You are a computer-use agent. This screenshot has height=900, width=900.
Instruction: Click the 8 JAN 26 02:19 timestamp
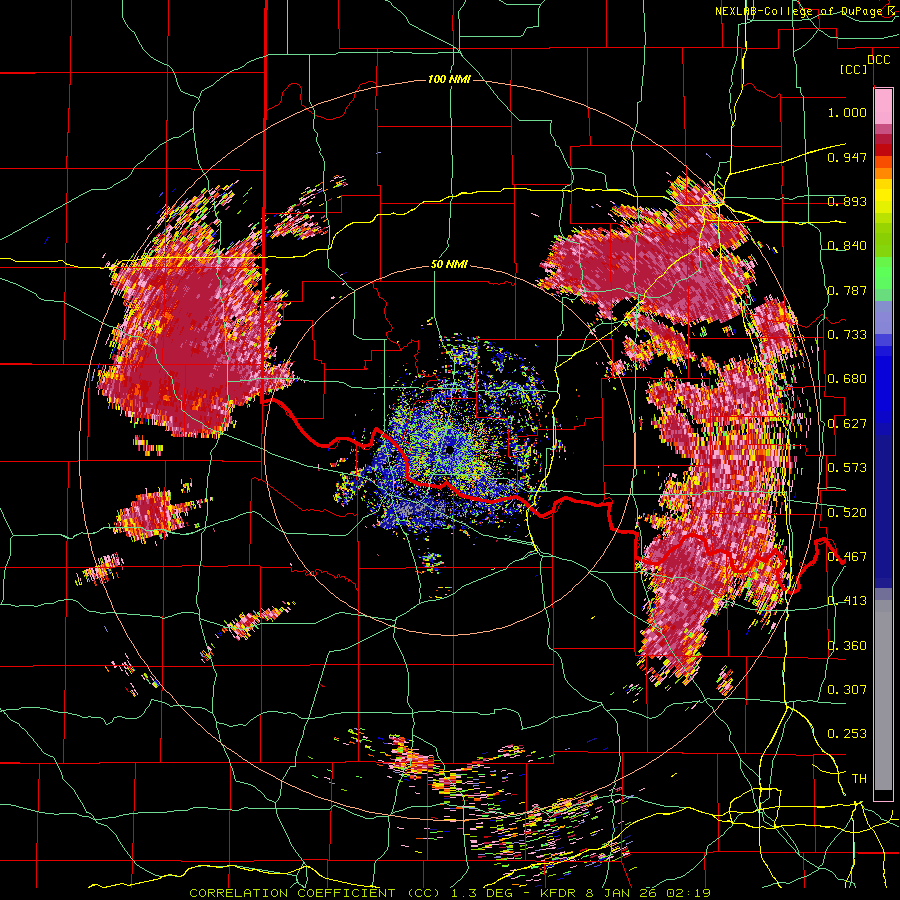[648, 893]
